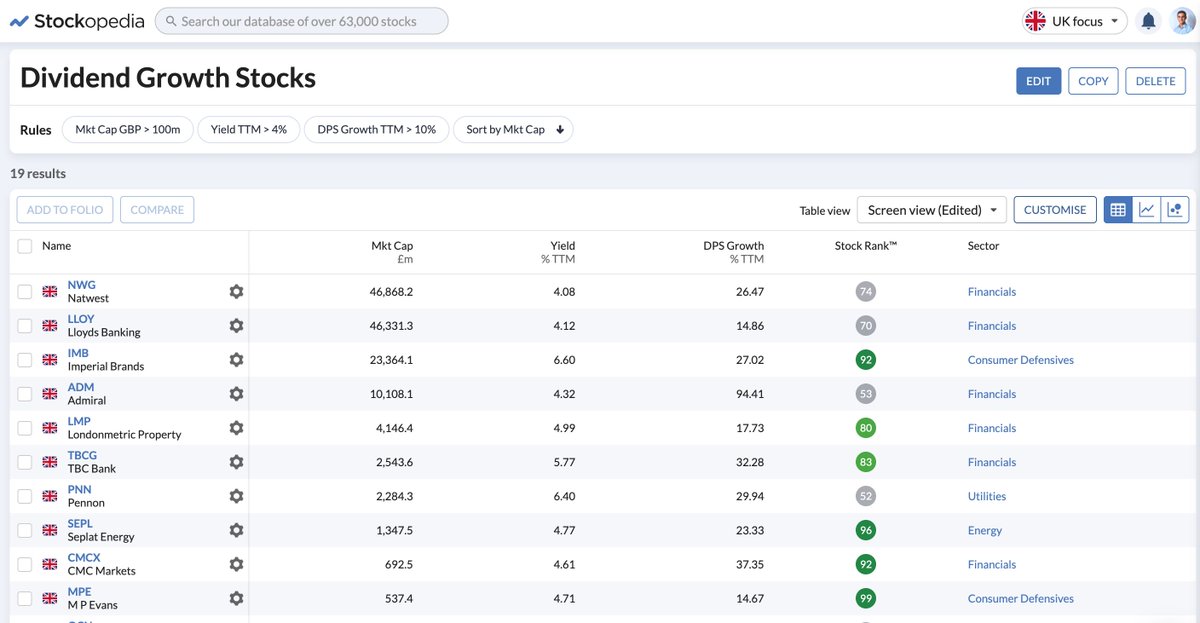Open gear settings for M P Evans row
The width and height of the screenshot is (1200, 623).
tap(236, 598)
